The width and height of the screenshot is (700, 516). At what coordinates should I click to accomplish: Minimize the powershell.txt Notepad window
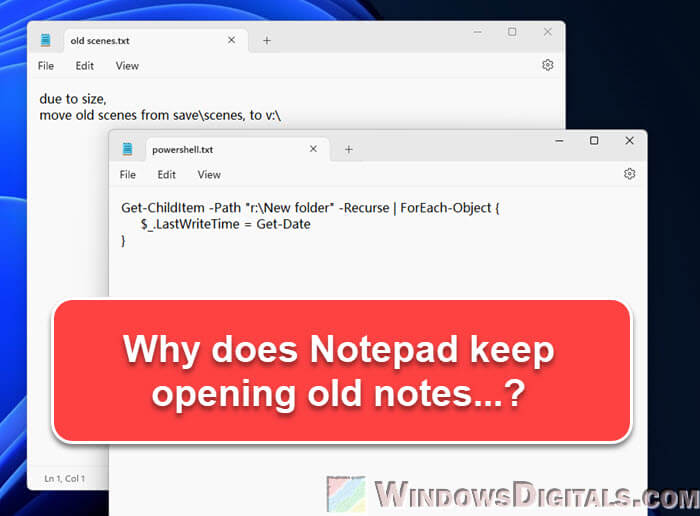point(559,141)
